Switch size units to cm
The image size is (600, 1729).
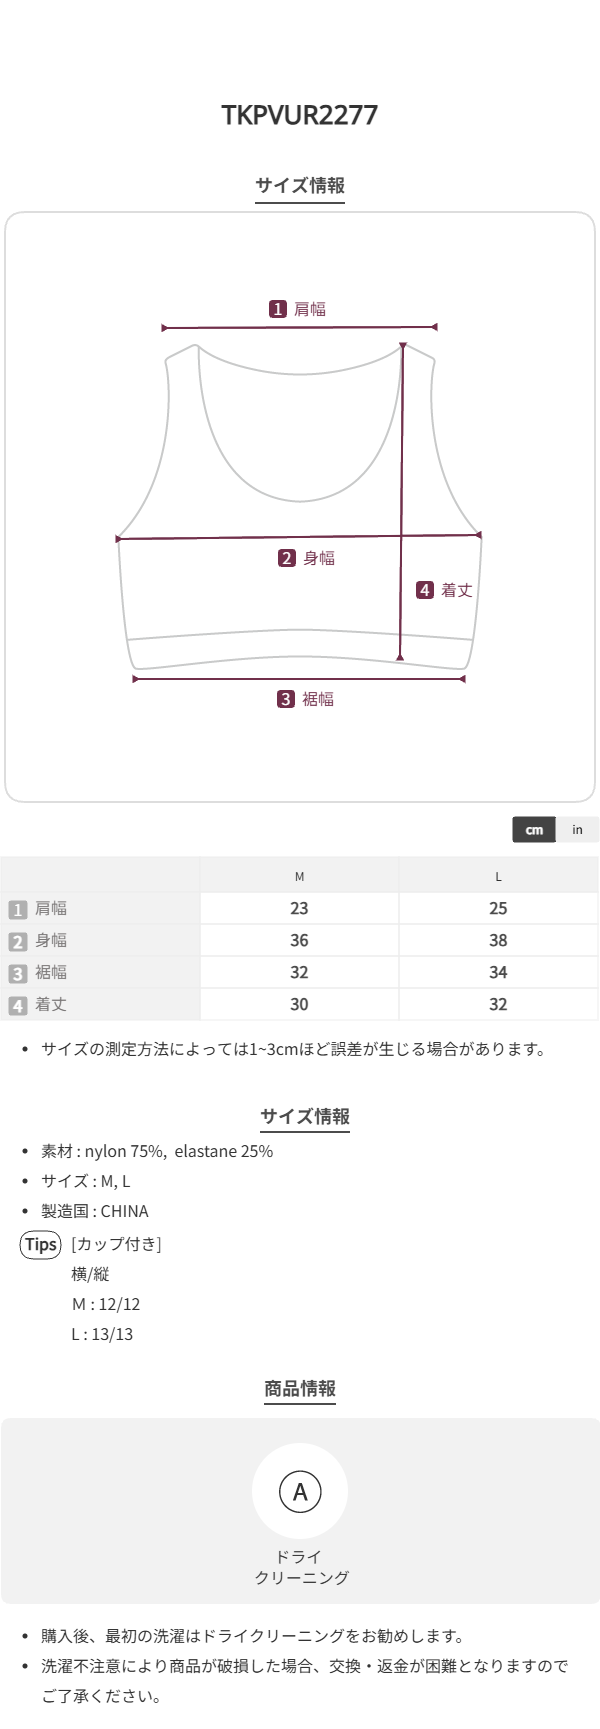point(534,830)
